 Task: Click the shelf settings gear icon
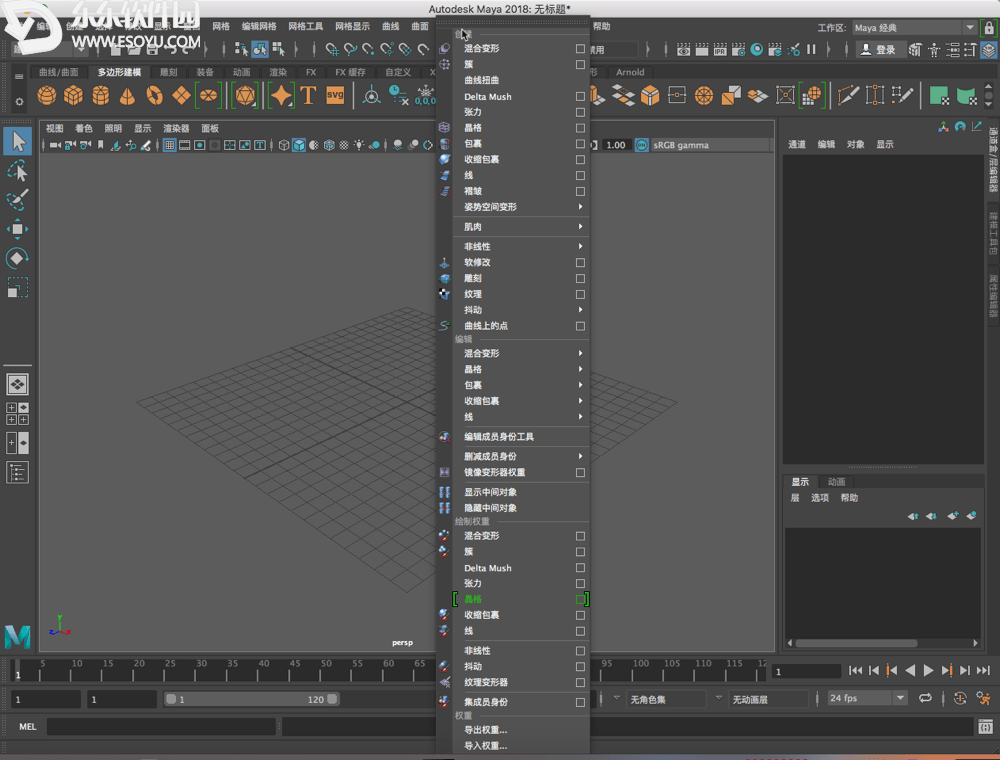[x=19, y=101]
